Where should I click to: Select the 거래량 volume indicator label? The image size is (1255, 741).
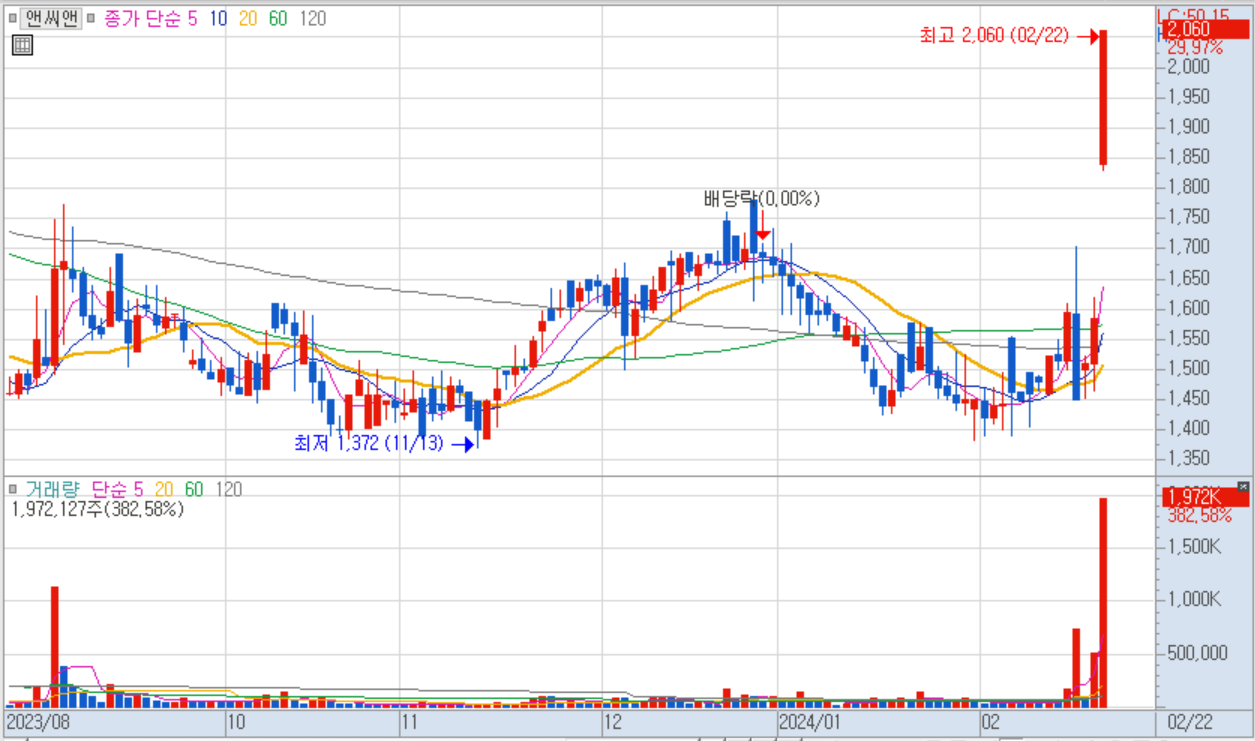tap(52, 489)
